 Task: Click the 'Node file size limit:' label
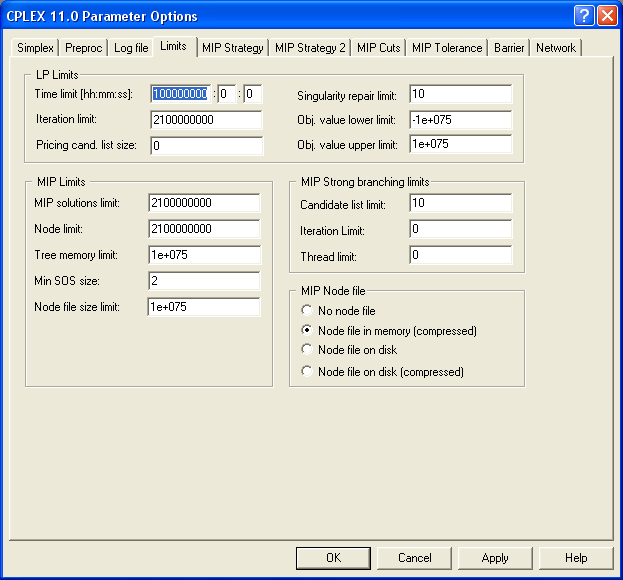tap(77, 307)
